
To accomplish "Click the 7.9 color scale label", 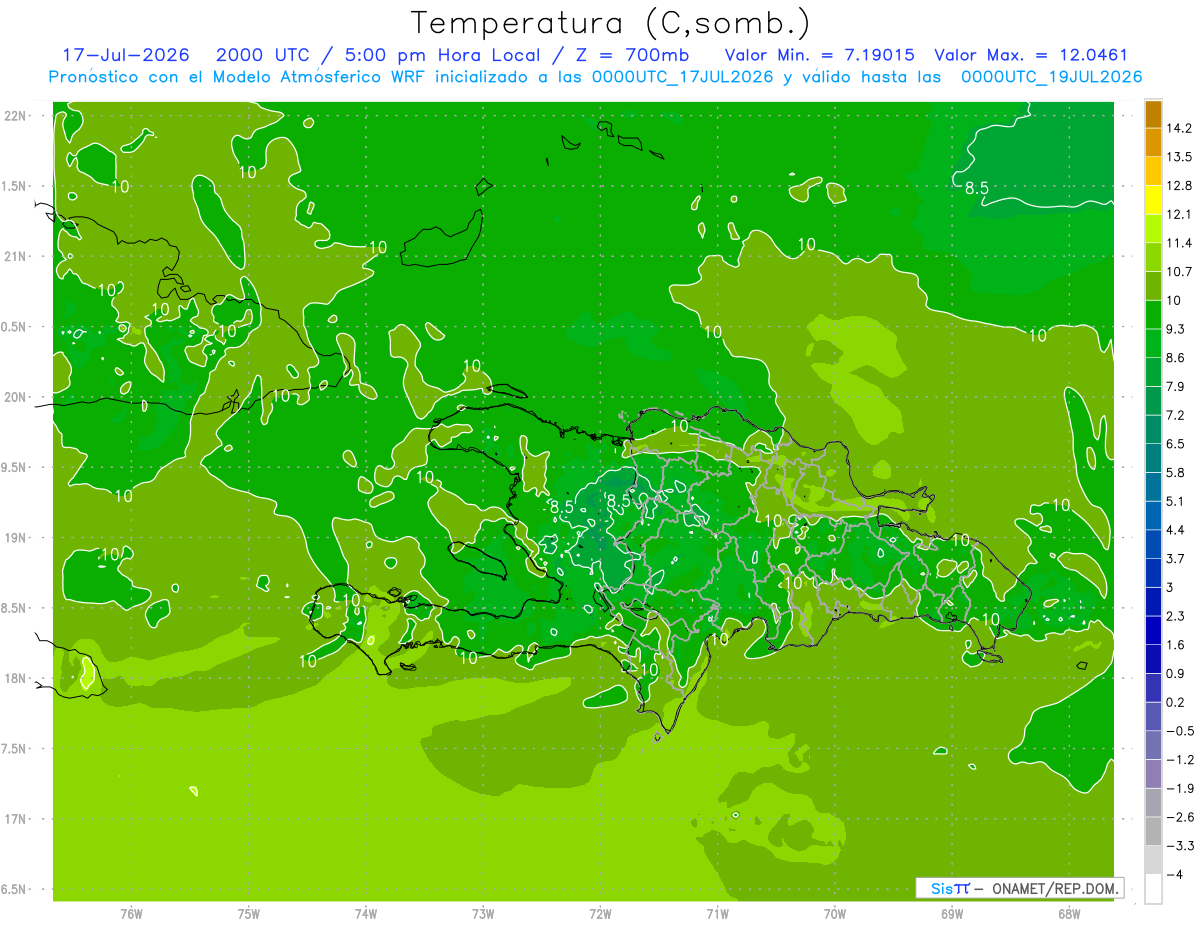I will coord(1176,386).
